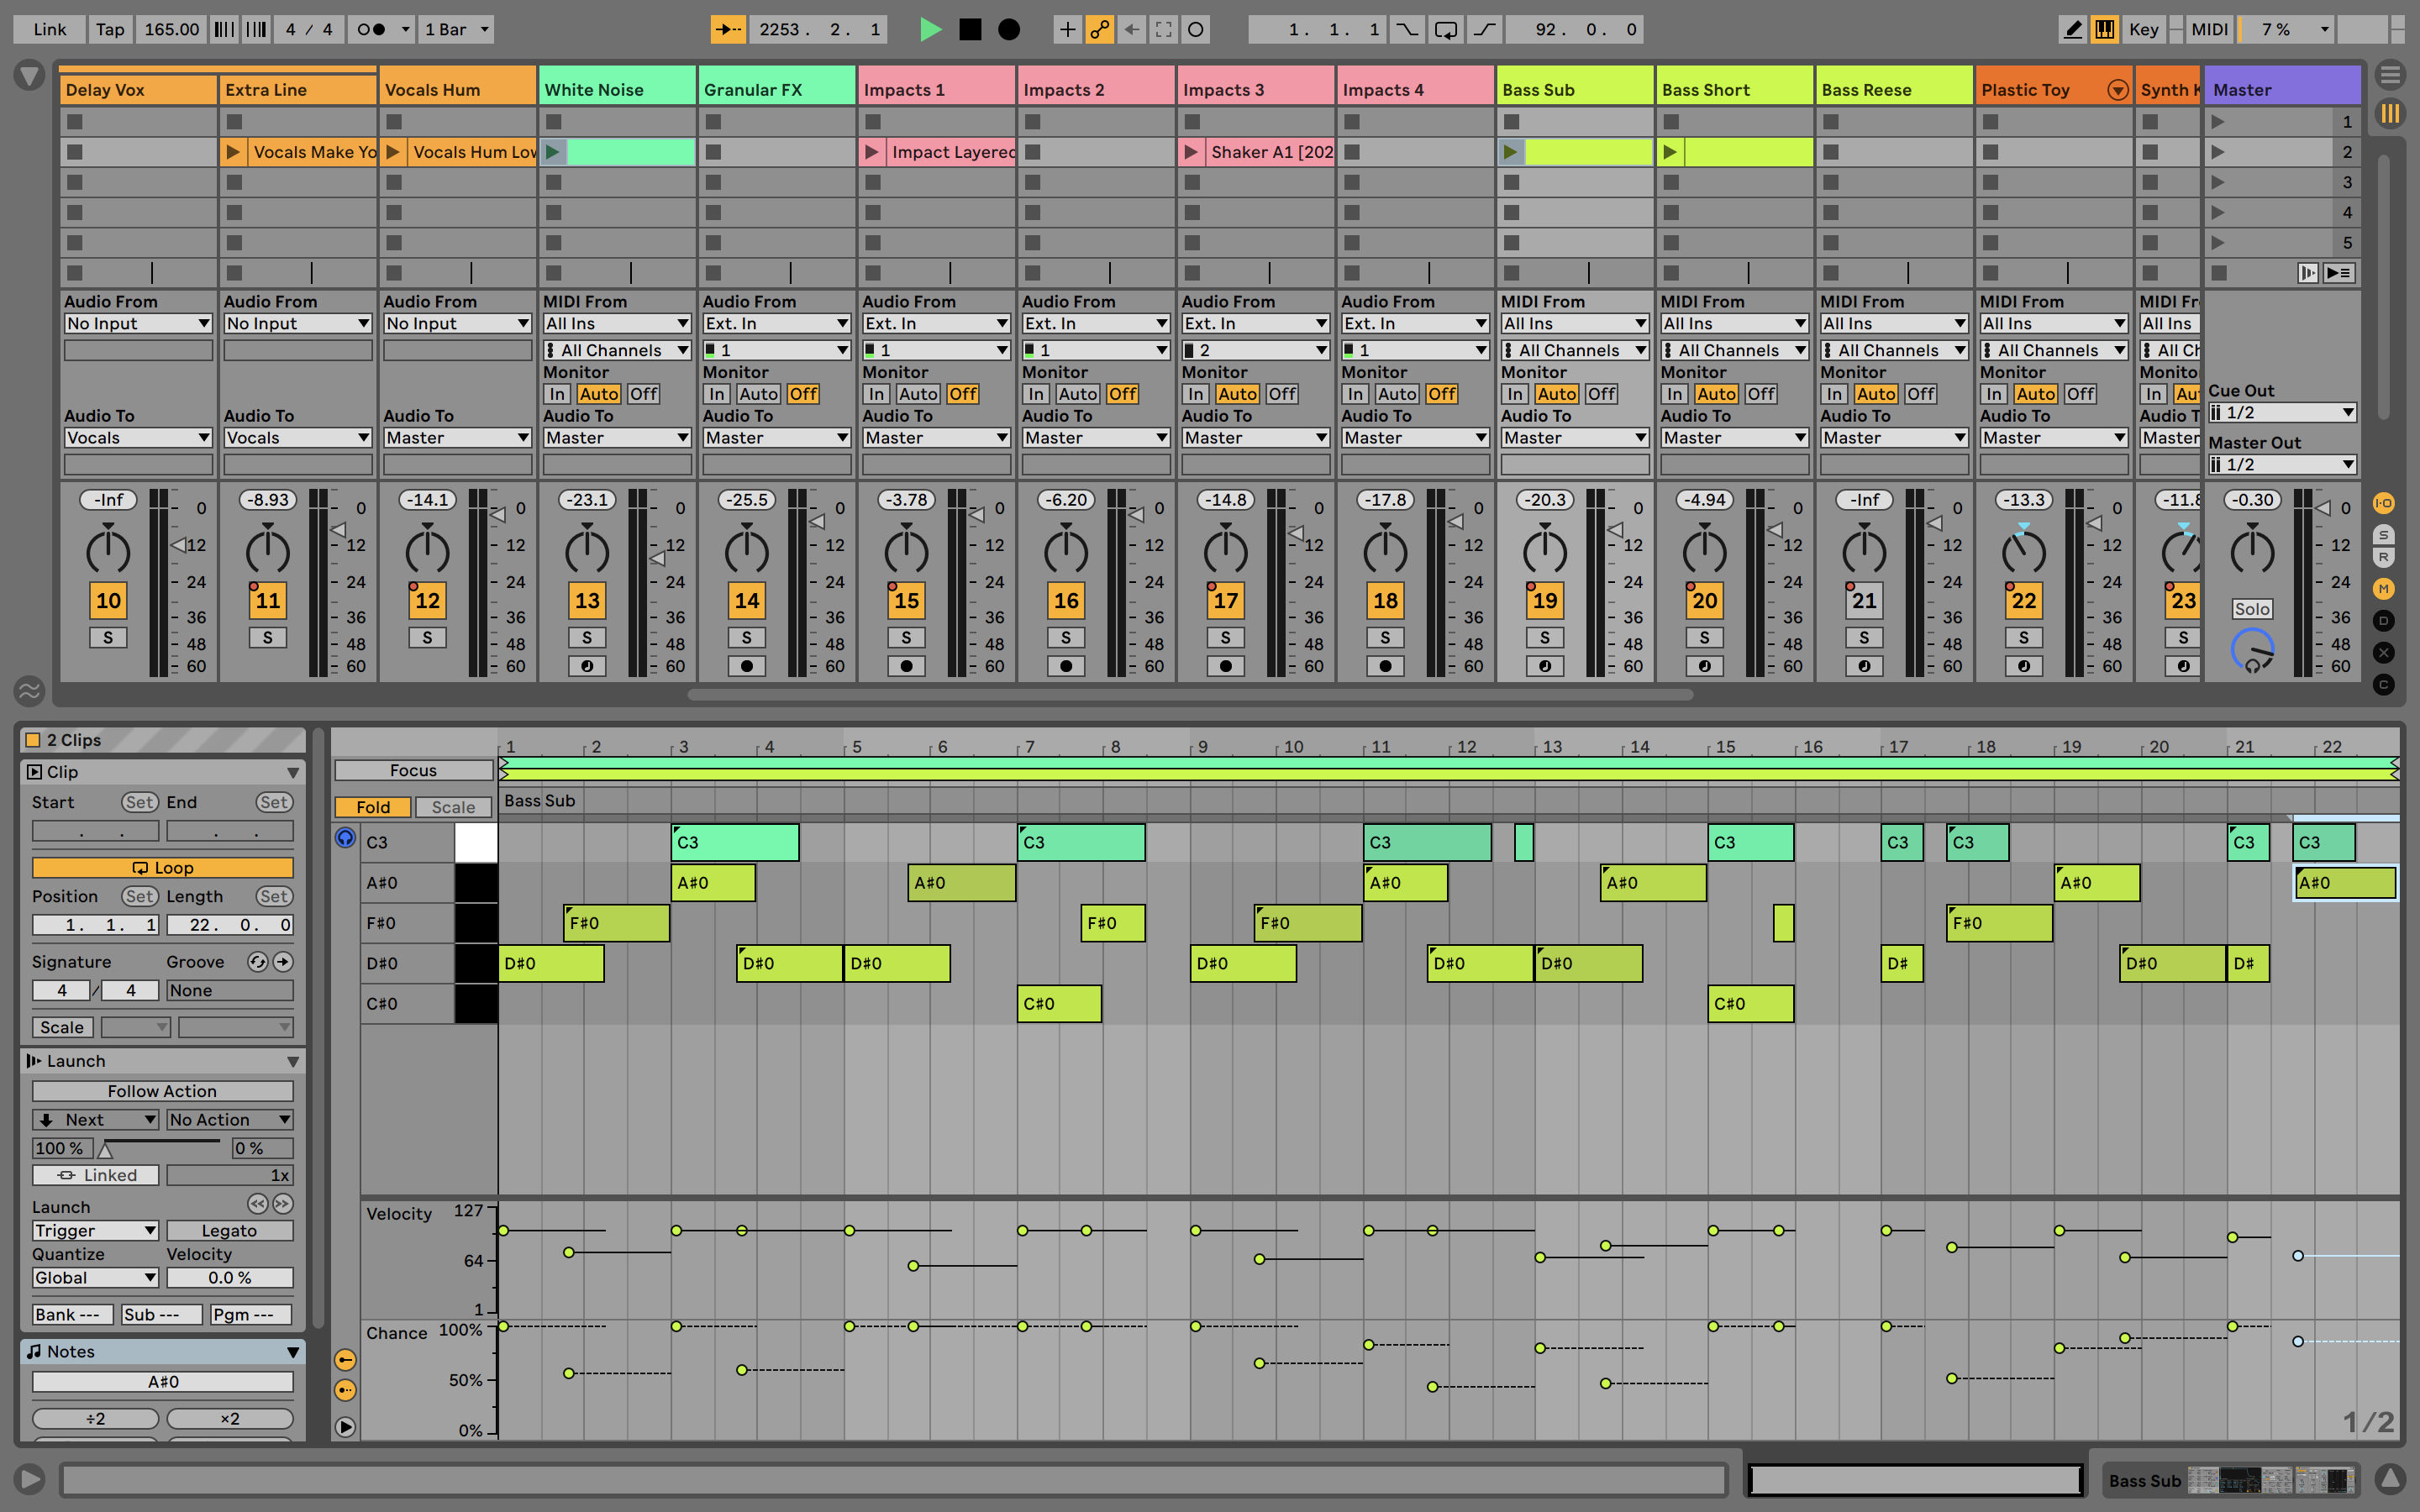Viewport: 2420px width, 1512px height.
Task: Open the MIDI From dropdown on Bass Sub
Action: click(x=1574, y=323)
